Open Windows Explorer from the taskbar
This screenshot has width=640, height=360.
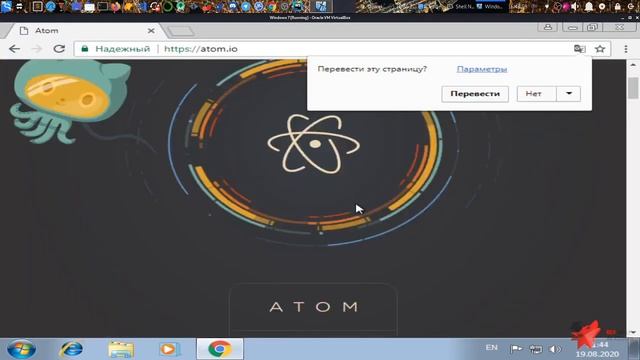click(x=121, y=349)
